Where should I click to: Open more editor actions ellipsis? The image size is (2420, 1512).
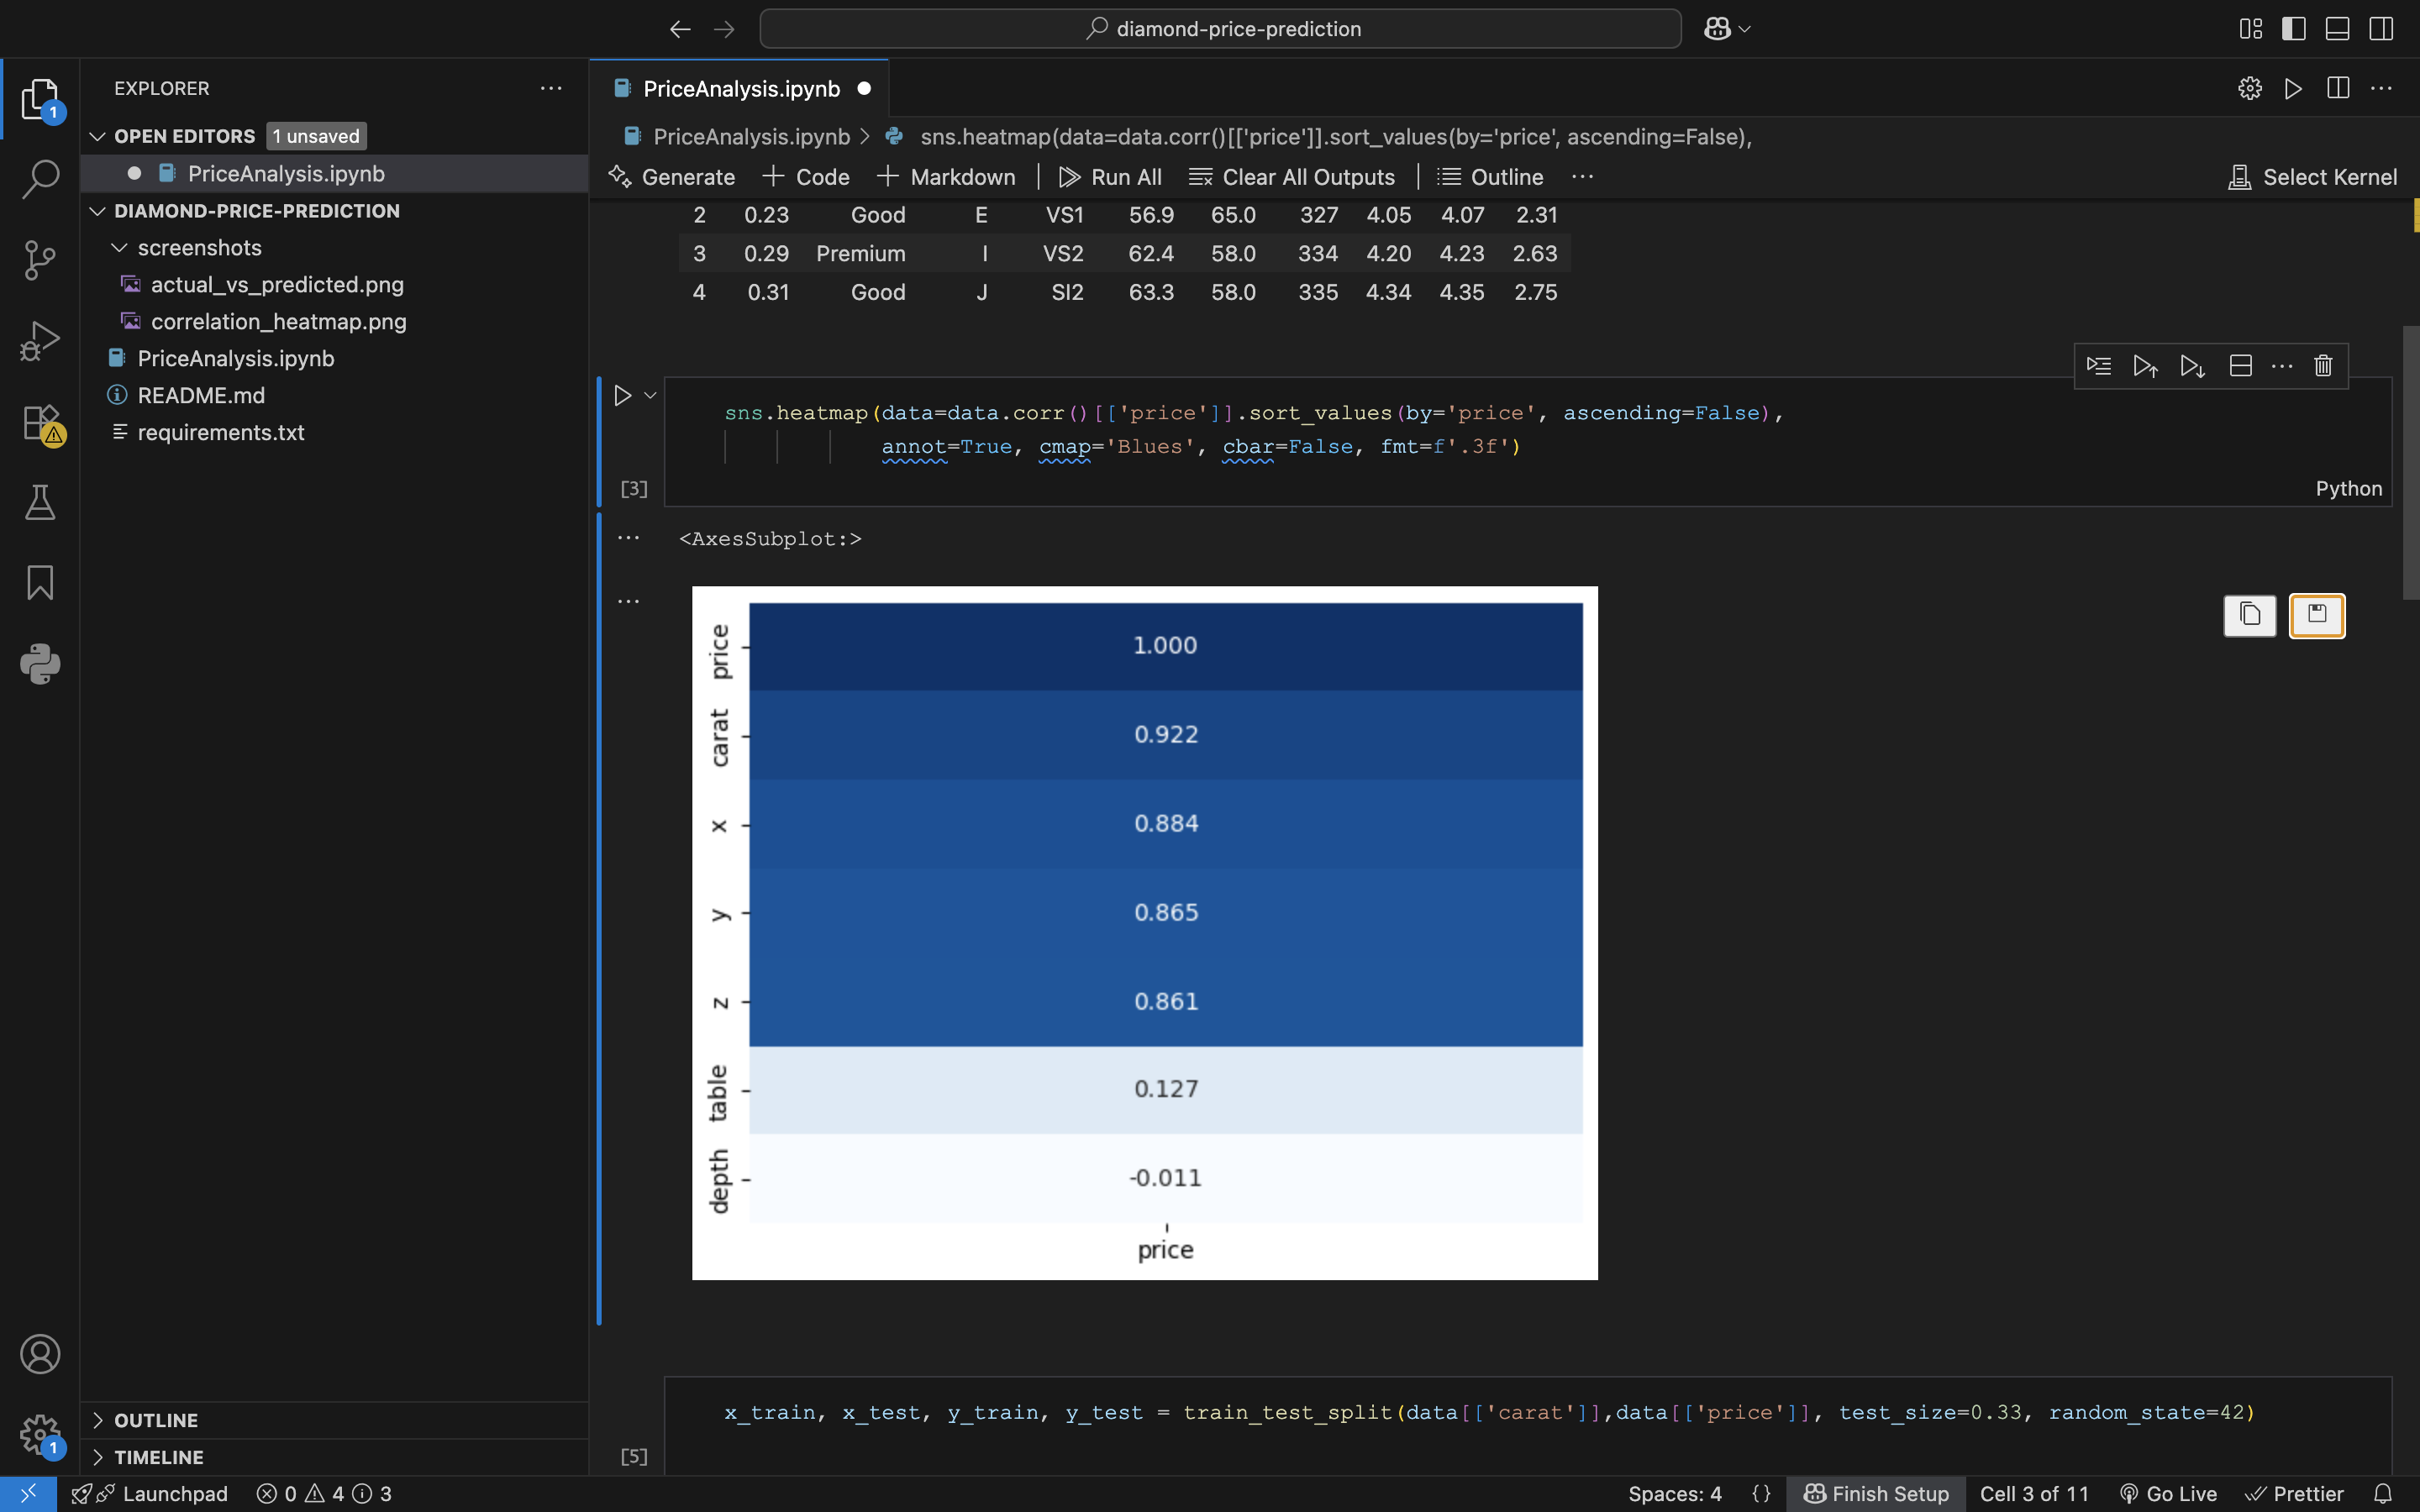(2382, 88)
